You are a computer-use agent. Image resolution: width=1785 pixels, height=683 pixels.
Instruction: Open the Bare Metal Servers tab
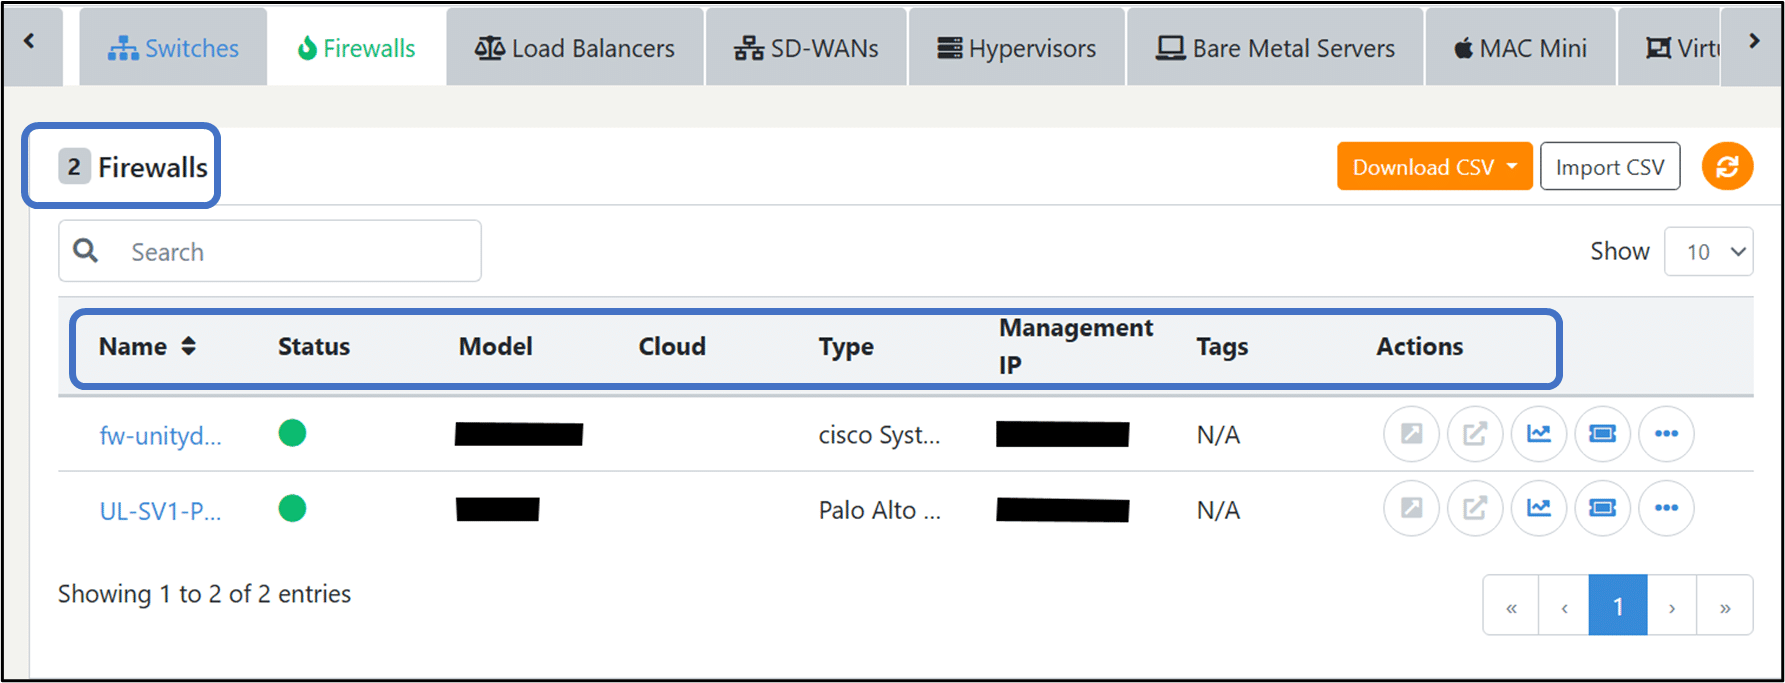tap(1275, 48)
